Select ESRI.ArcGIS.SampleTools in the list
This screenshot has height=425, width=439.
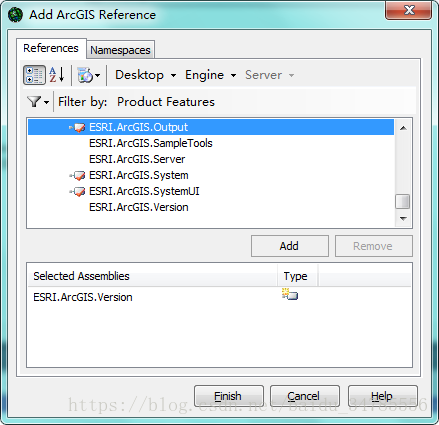point(150,143)
